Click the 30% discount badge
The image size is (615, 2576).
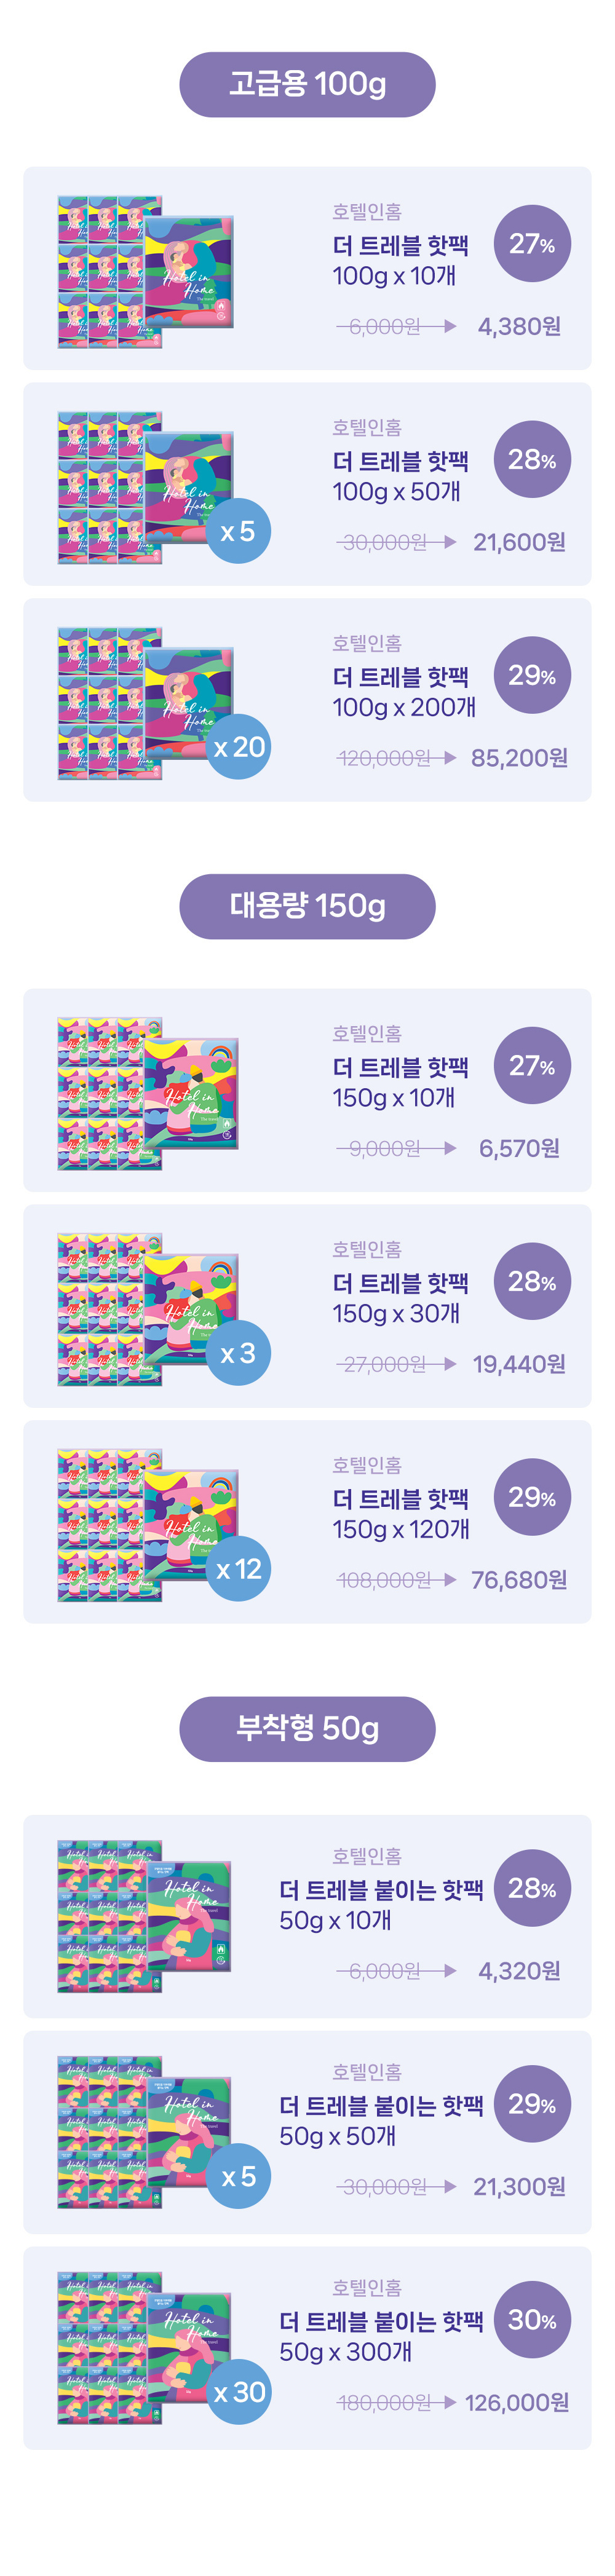point(532,2320)
